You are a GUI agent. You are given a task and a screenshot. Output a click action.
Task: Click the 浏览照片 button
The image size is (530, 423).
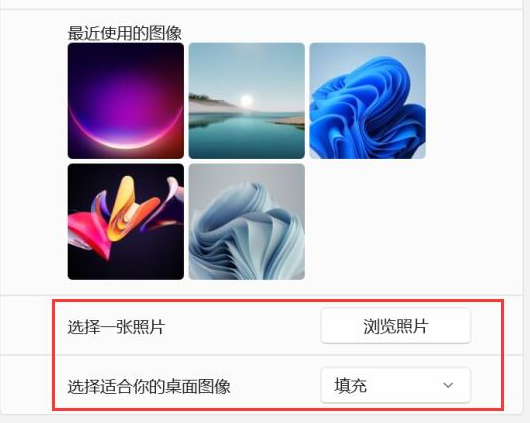(395, 326)
